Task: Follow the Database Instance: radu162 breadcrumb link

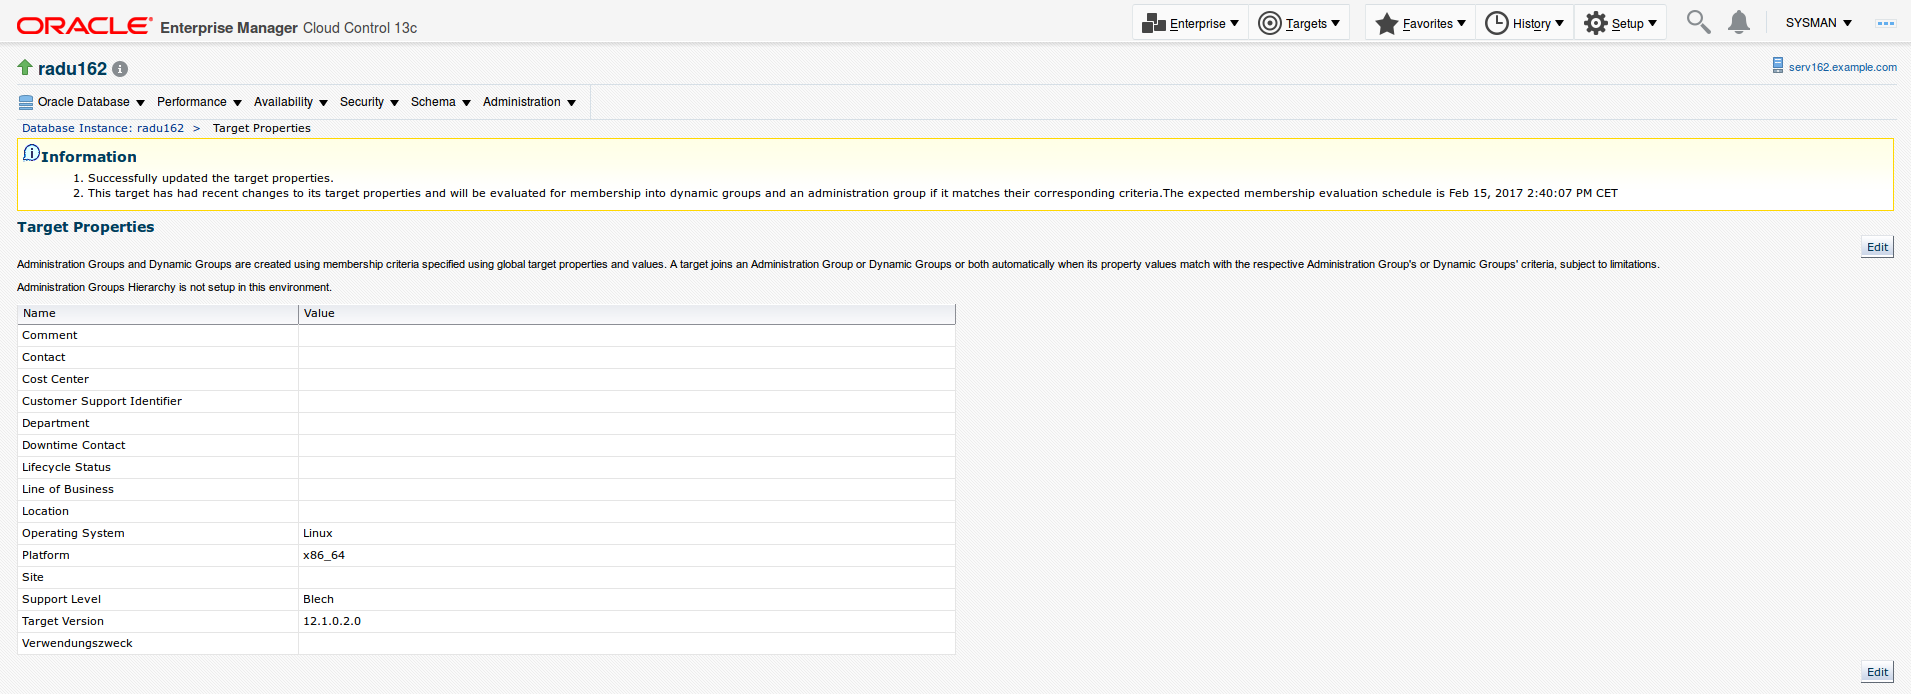Action: click(x=103, y=128)
